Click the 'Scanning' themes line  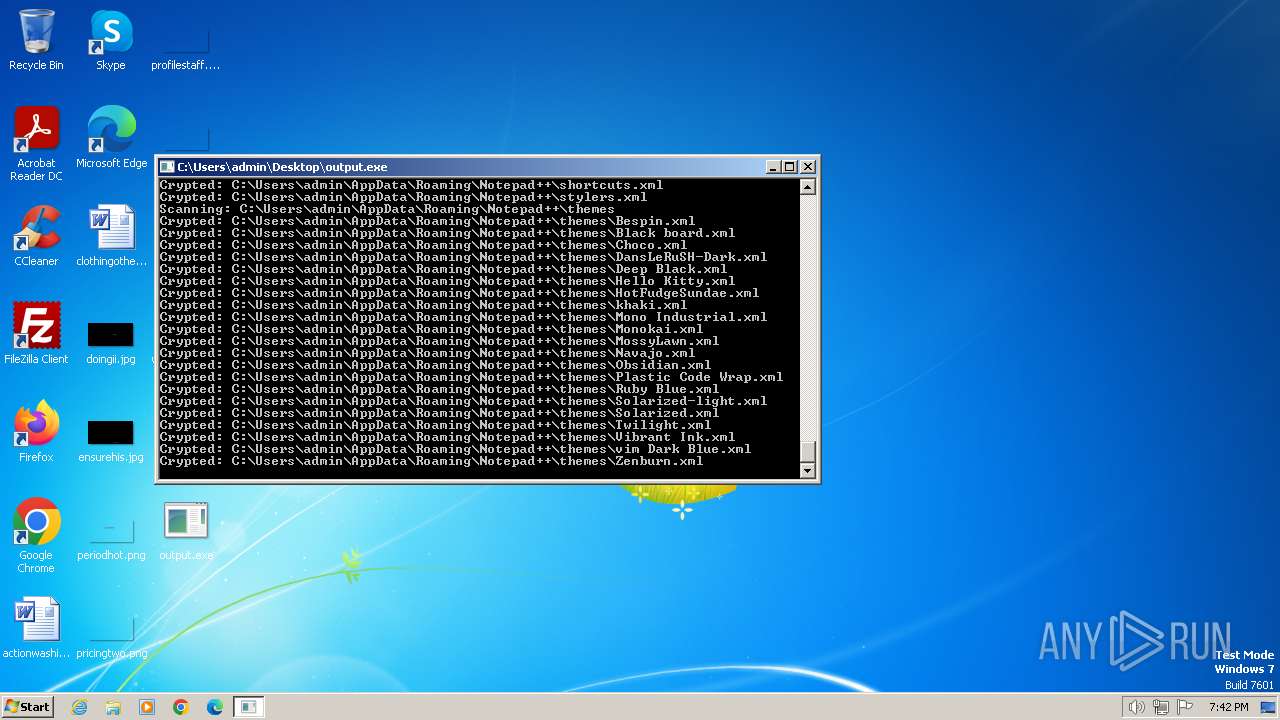(387, 209)
